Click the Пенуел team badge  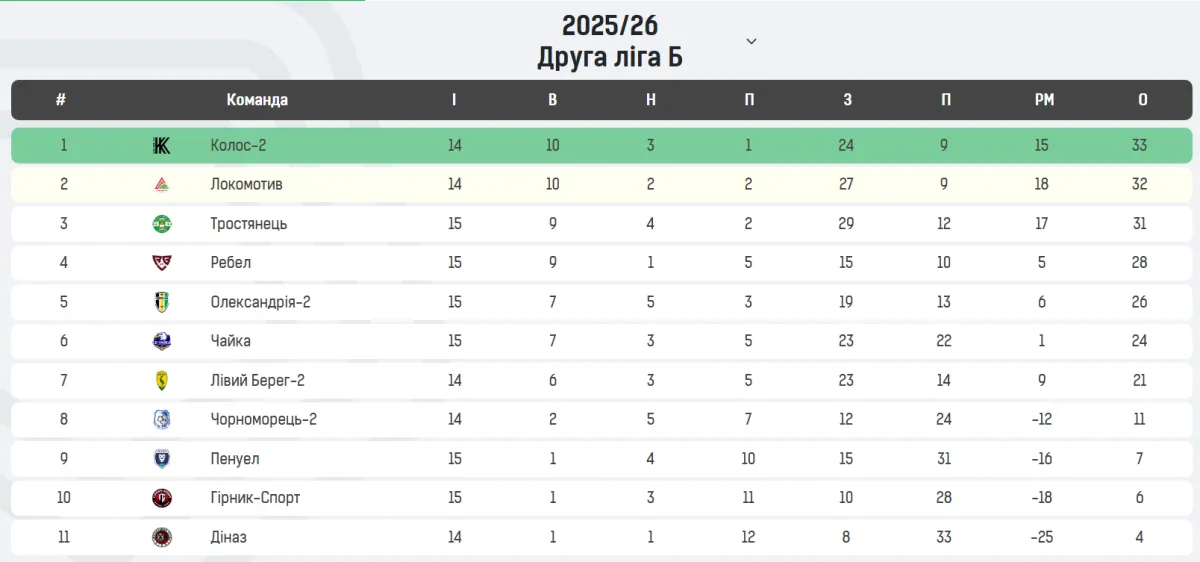pos(161,458)
